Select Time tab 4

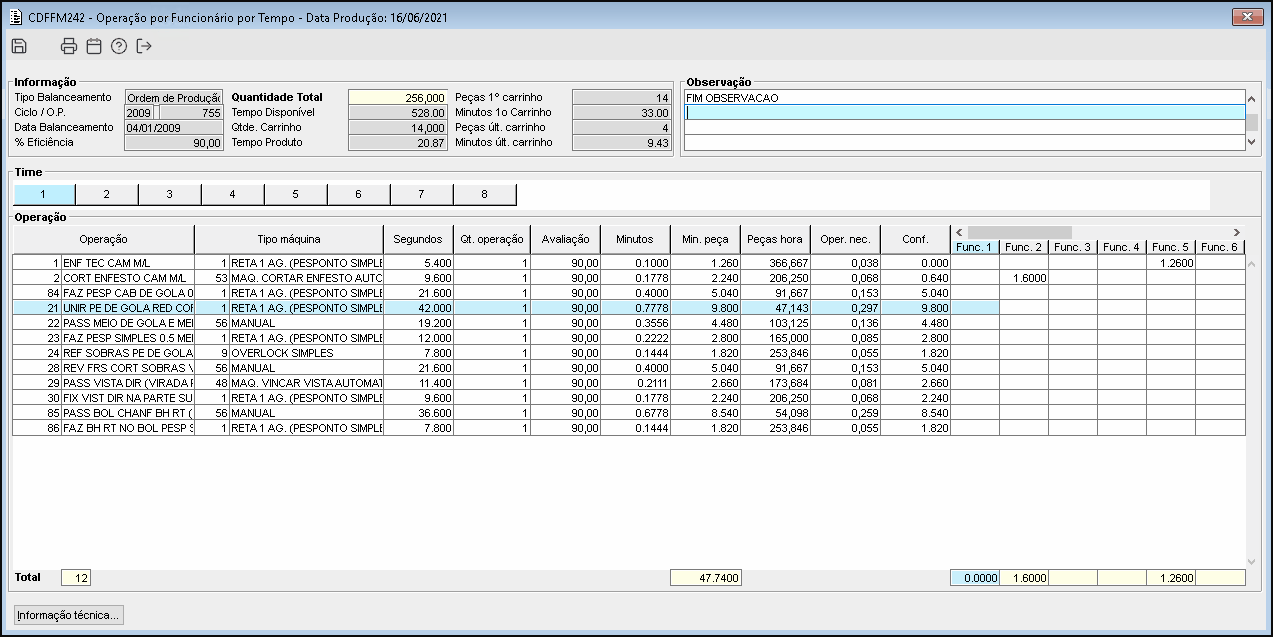coord(232,195)
